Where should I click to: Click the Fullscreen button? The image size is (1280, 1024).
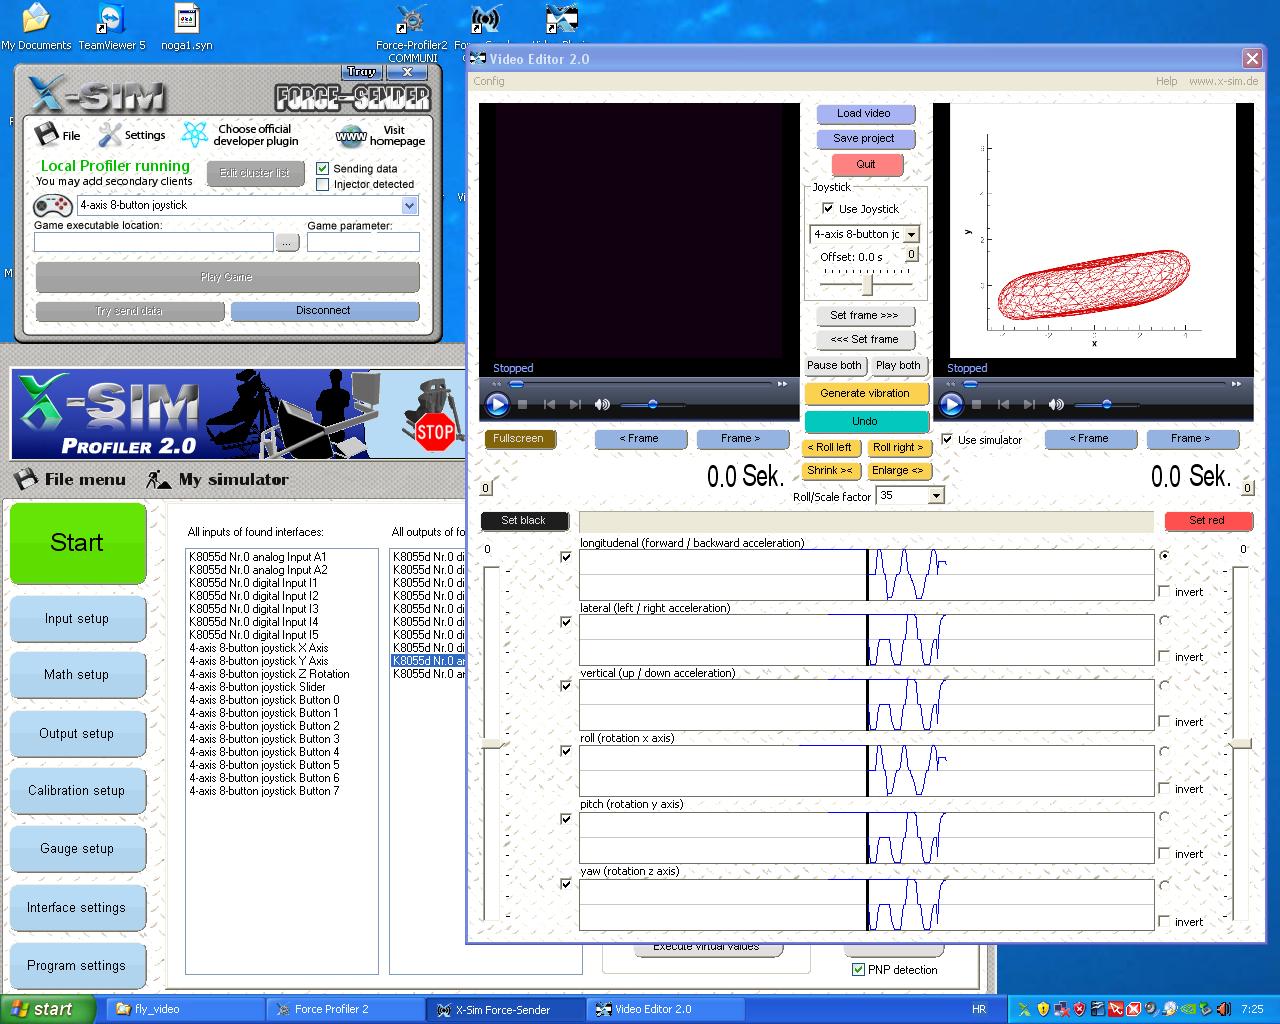[x=519, y=438]
